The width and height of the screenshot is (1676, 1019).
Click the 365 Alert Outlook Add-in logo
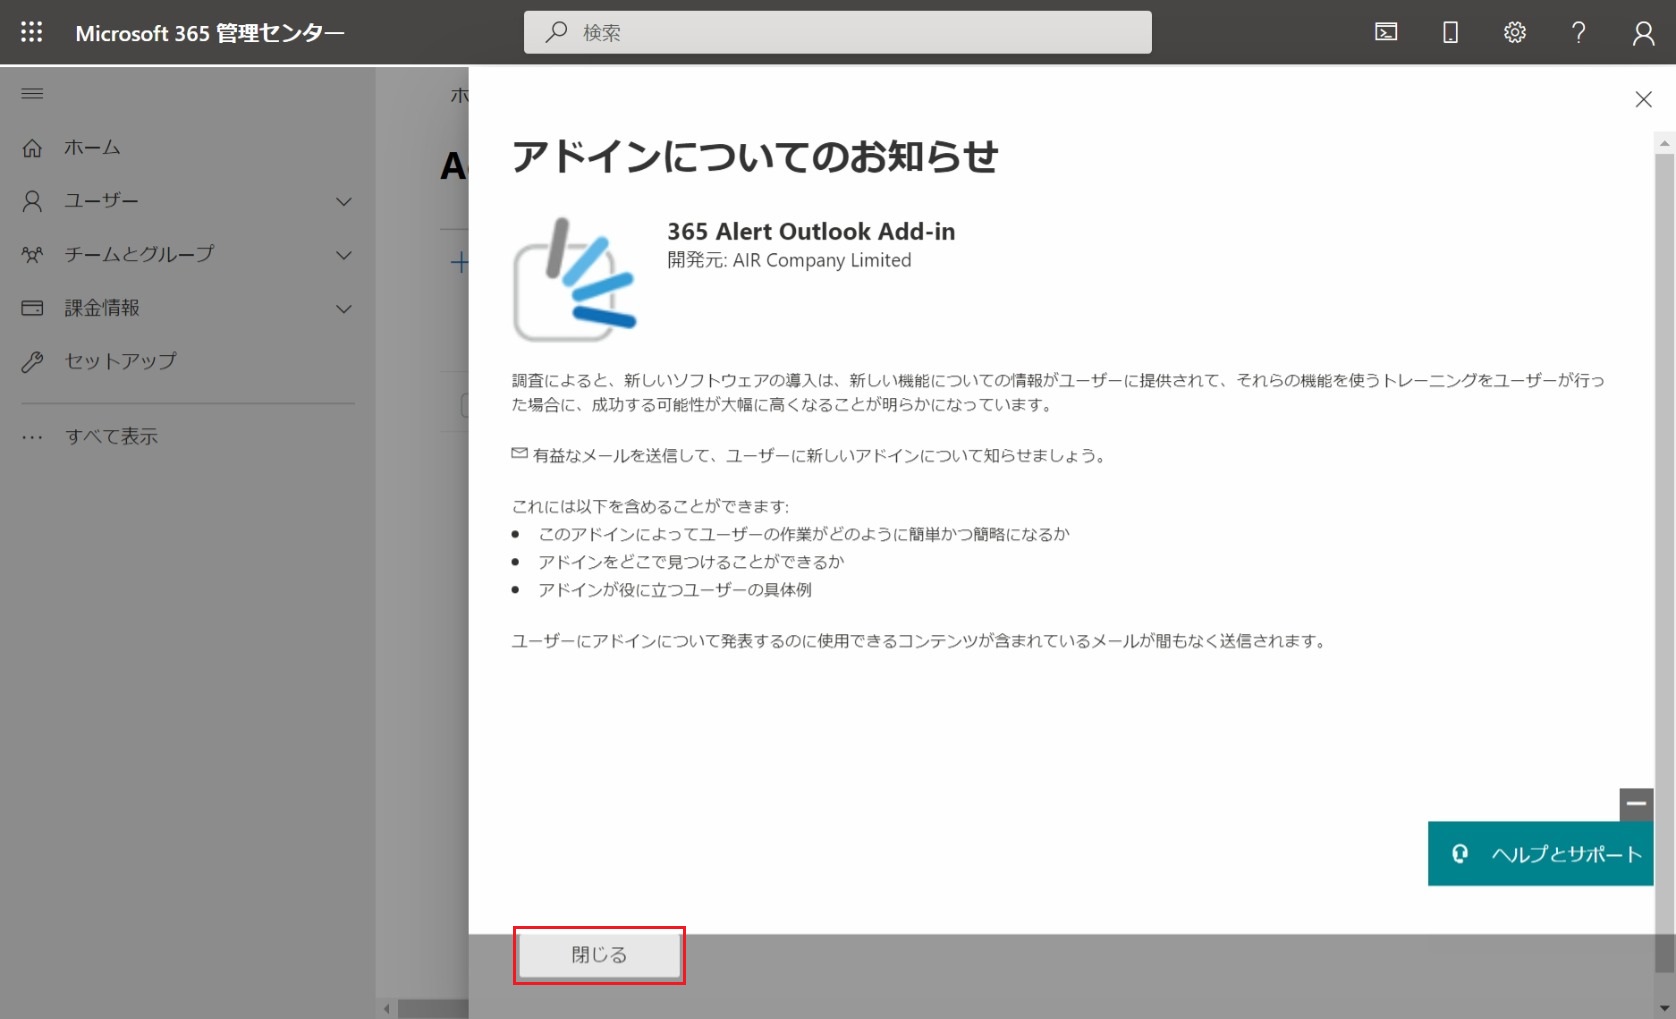574,279
